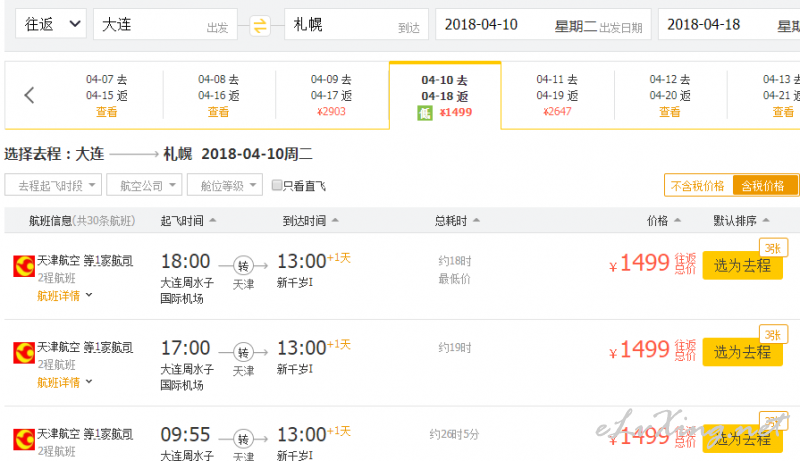The width and height of the screenshot is (800, 461).
Task: Choose 选为去程 for the 17:00 flight
Action: click(x=742, y=352)
